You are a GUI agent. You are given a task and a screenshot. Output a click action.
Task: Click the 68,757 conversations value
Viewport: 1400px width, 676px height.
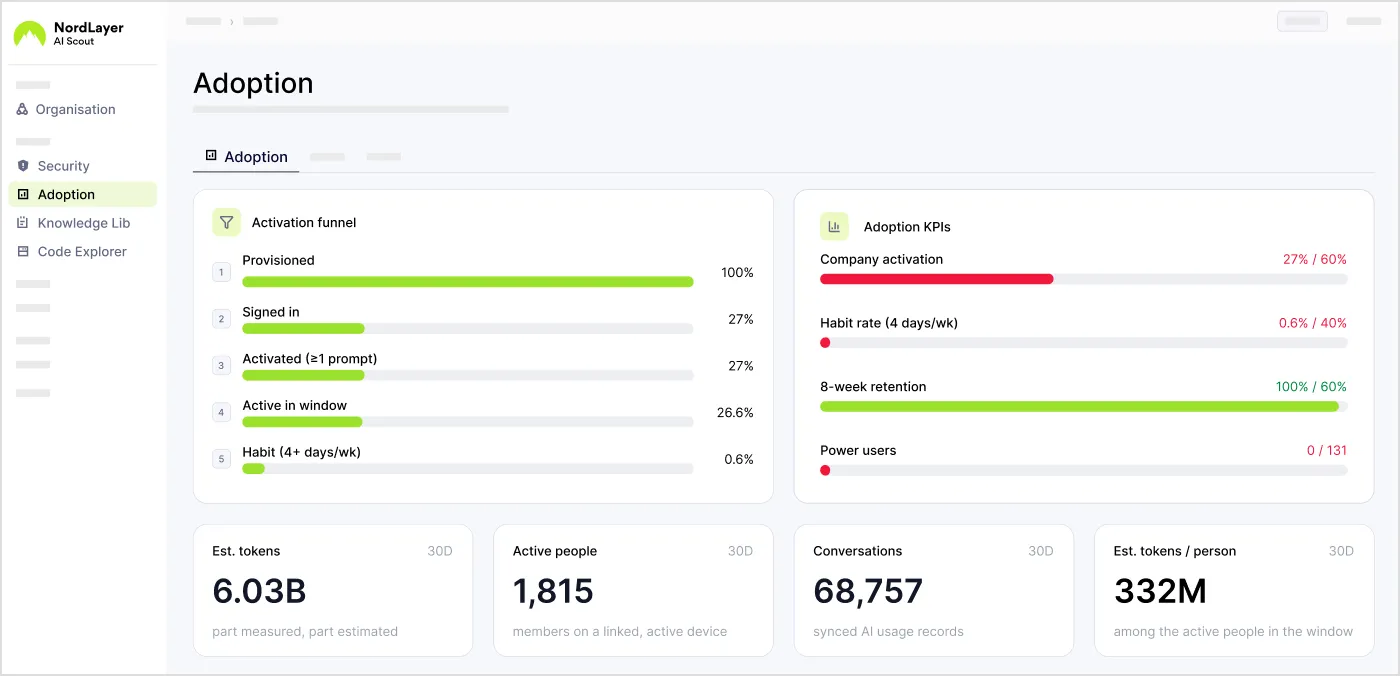point(868,591)
